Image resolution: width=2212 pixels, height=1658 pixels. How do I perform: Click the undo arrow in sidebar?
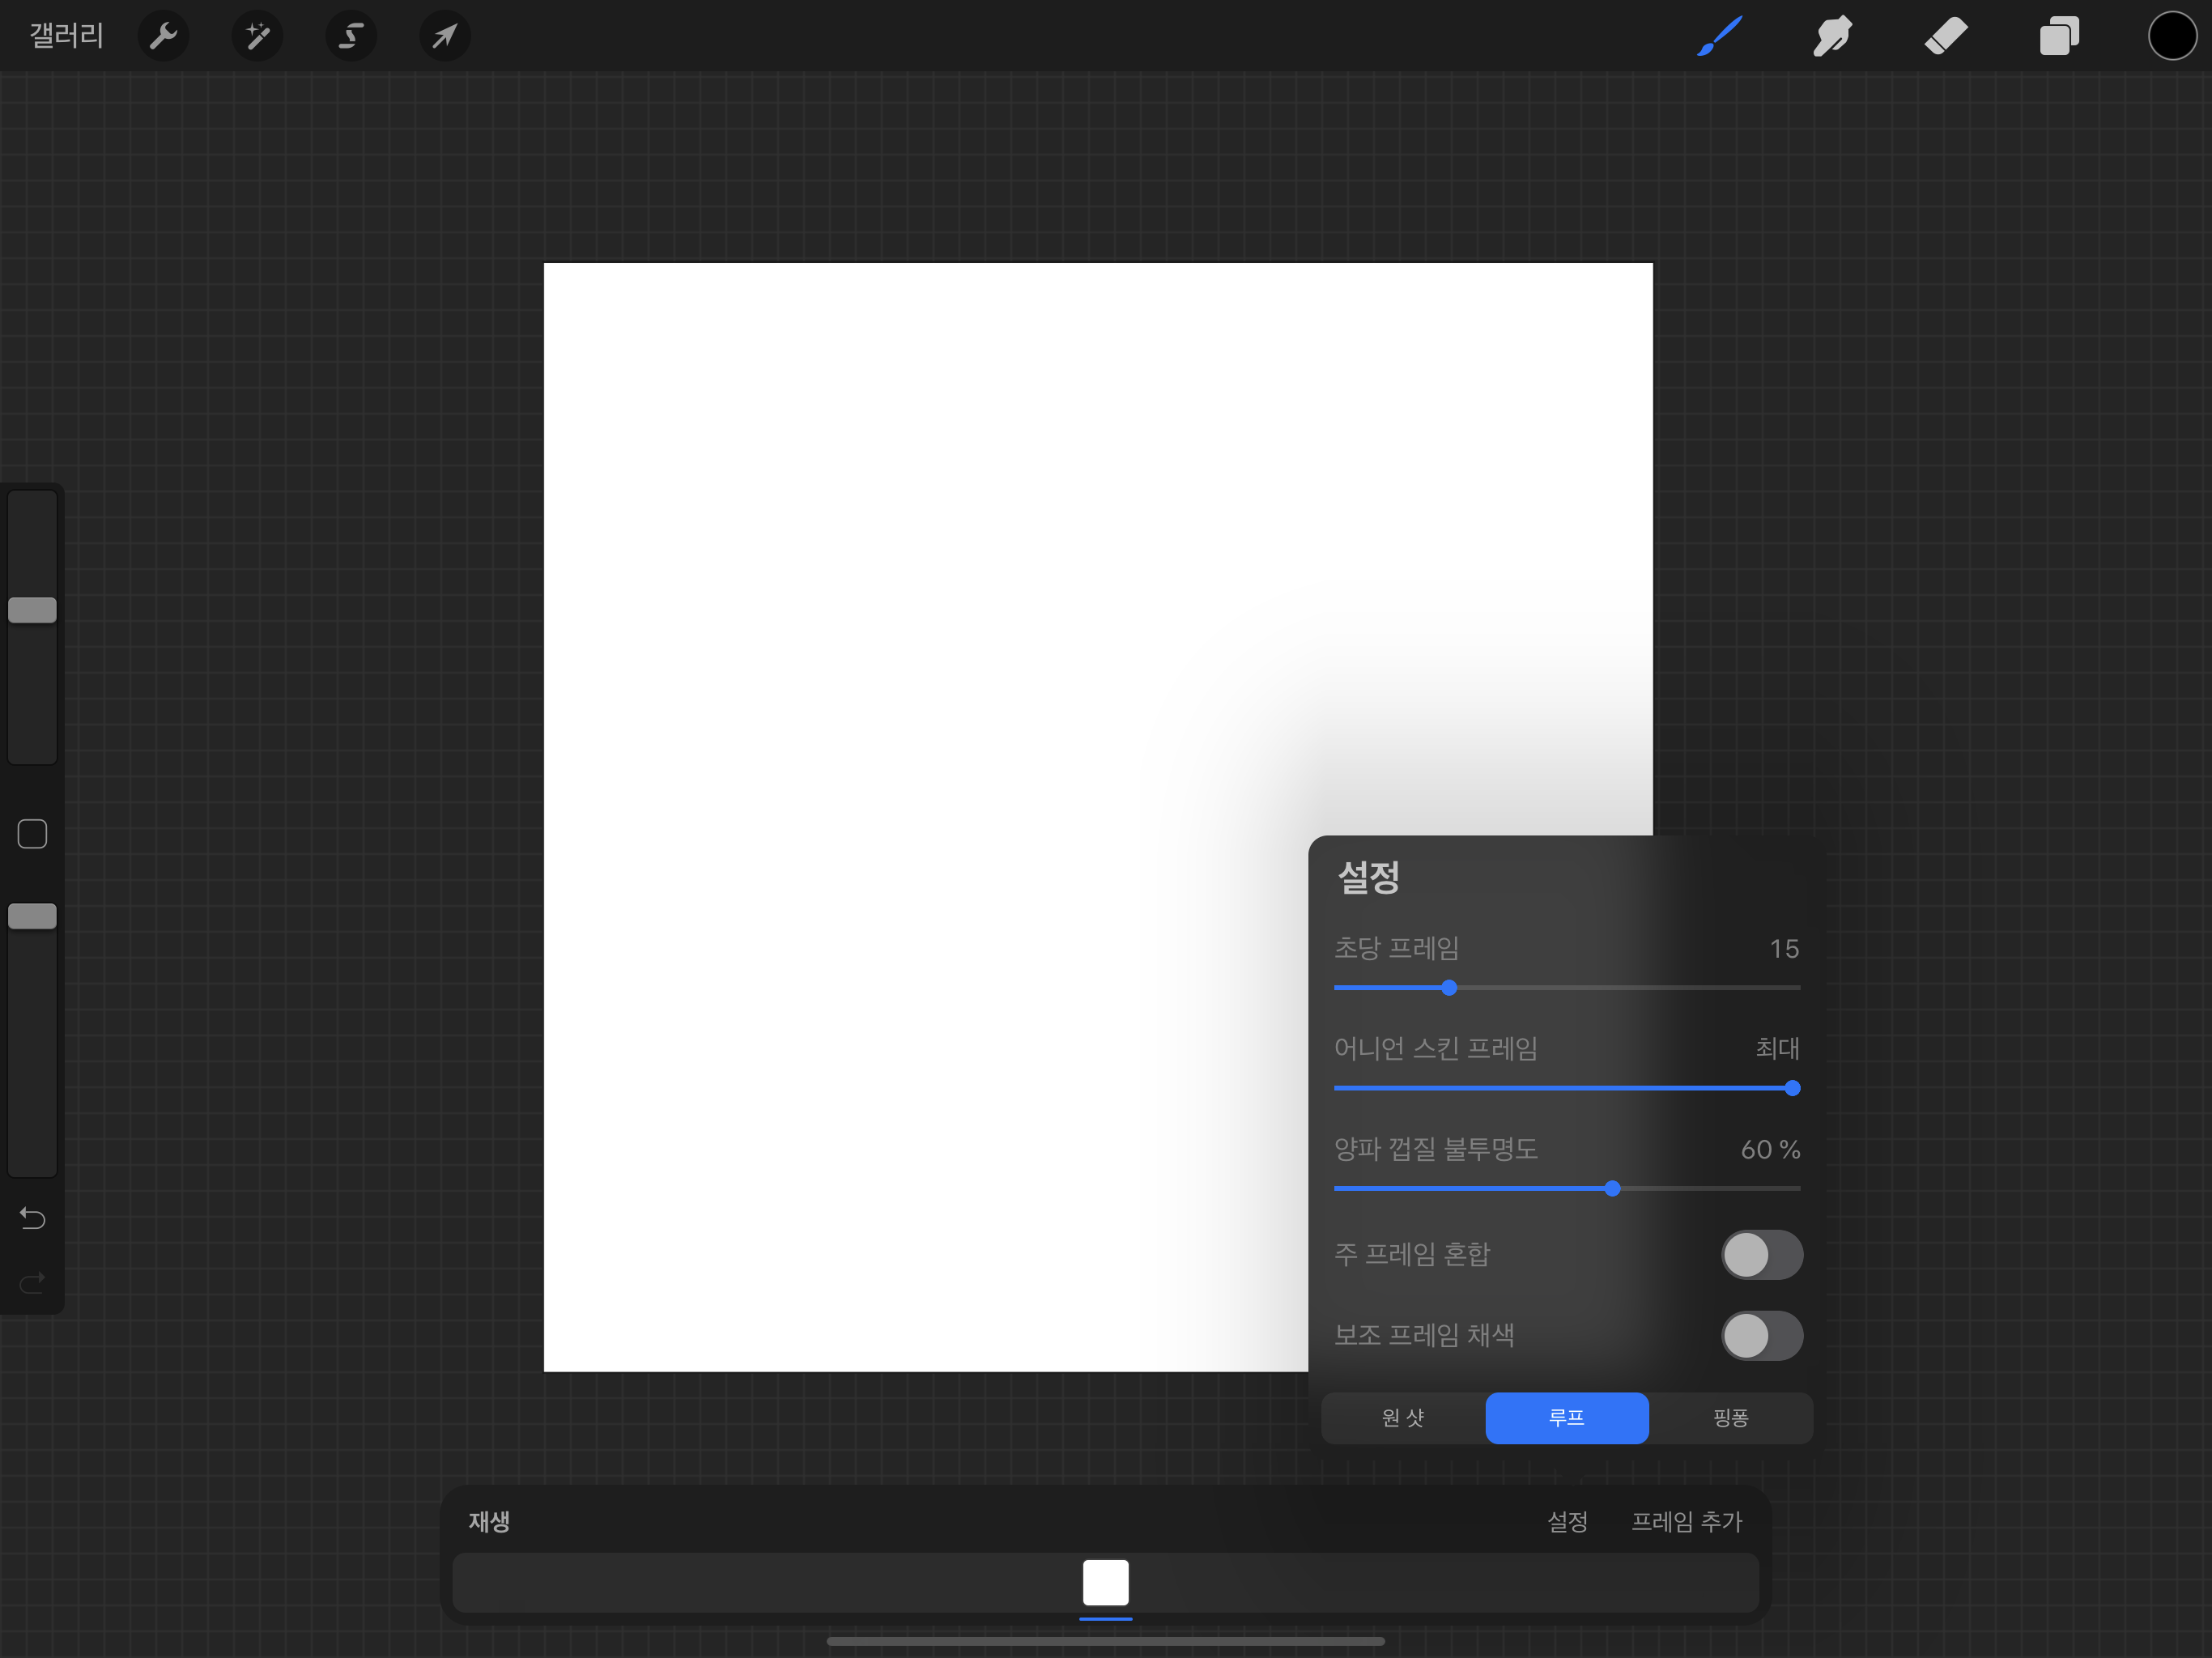[x=32, y=1218]
